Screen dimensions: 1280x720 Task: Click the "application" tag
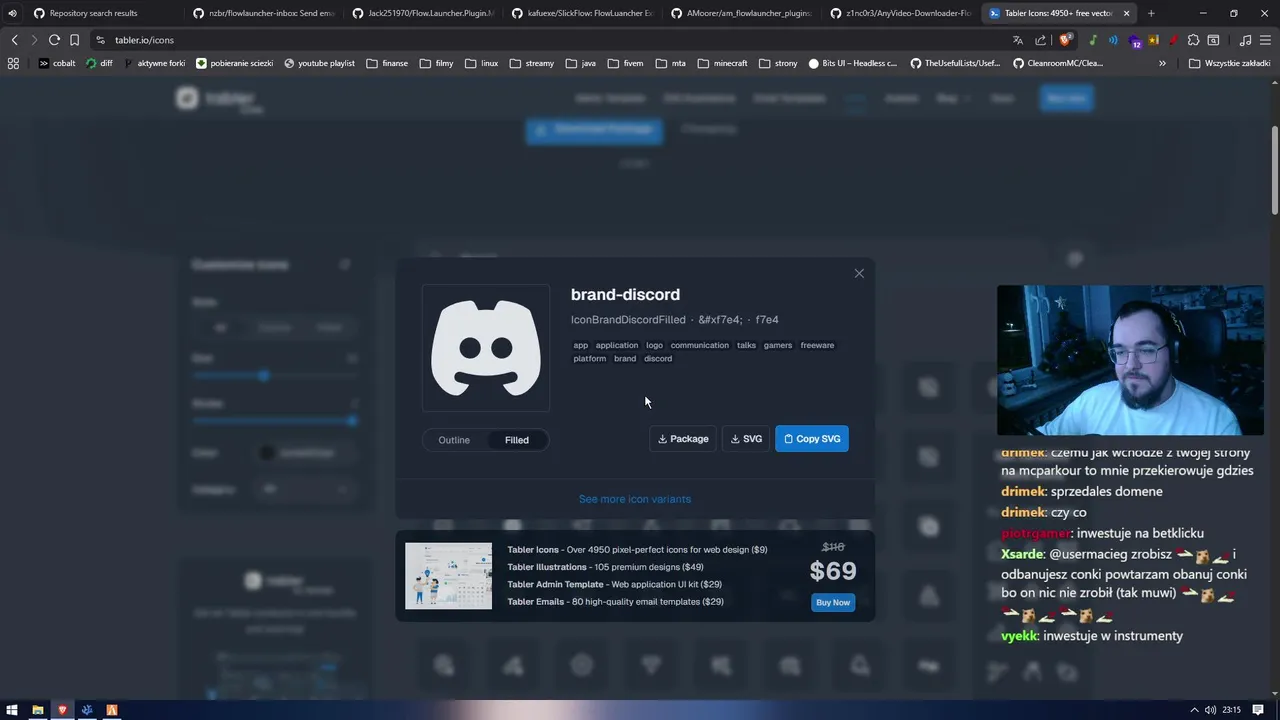pos(617,345)
